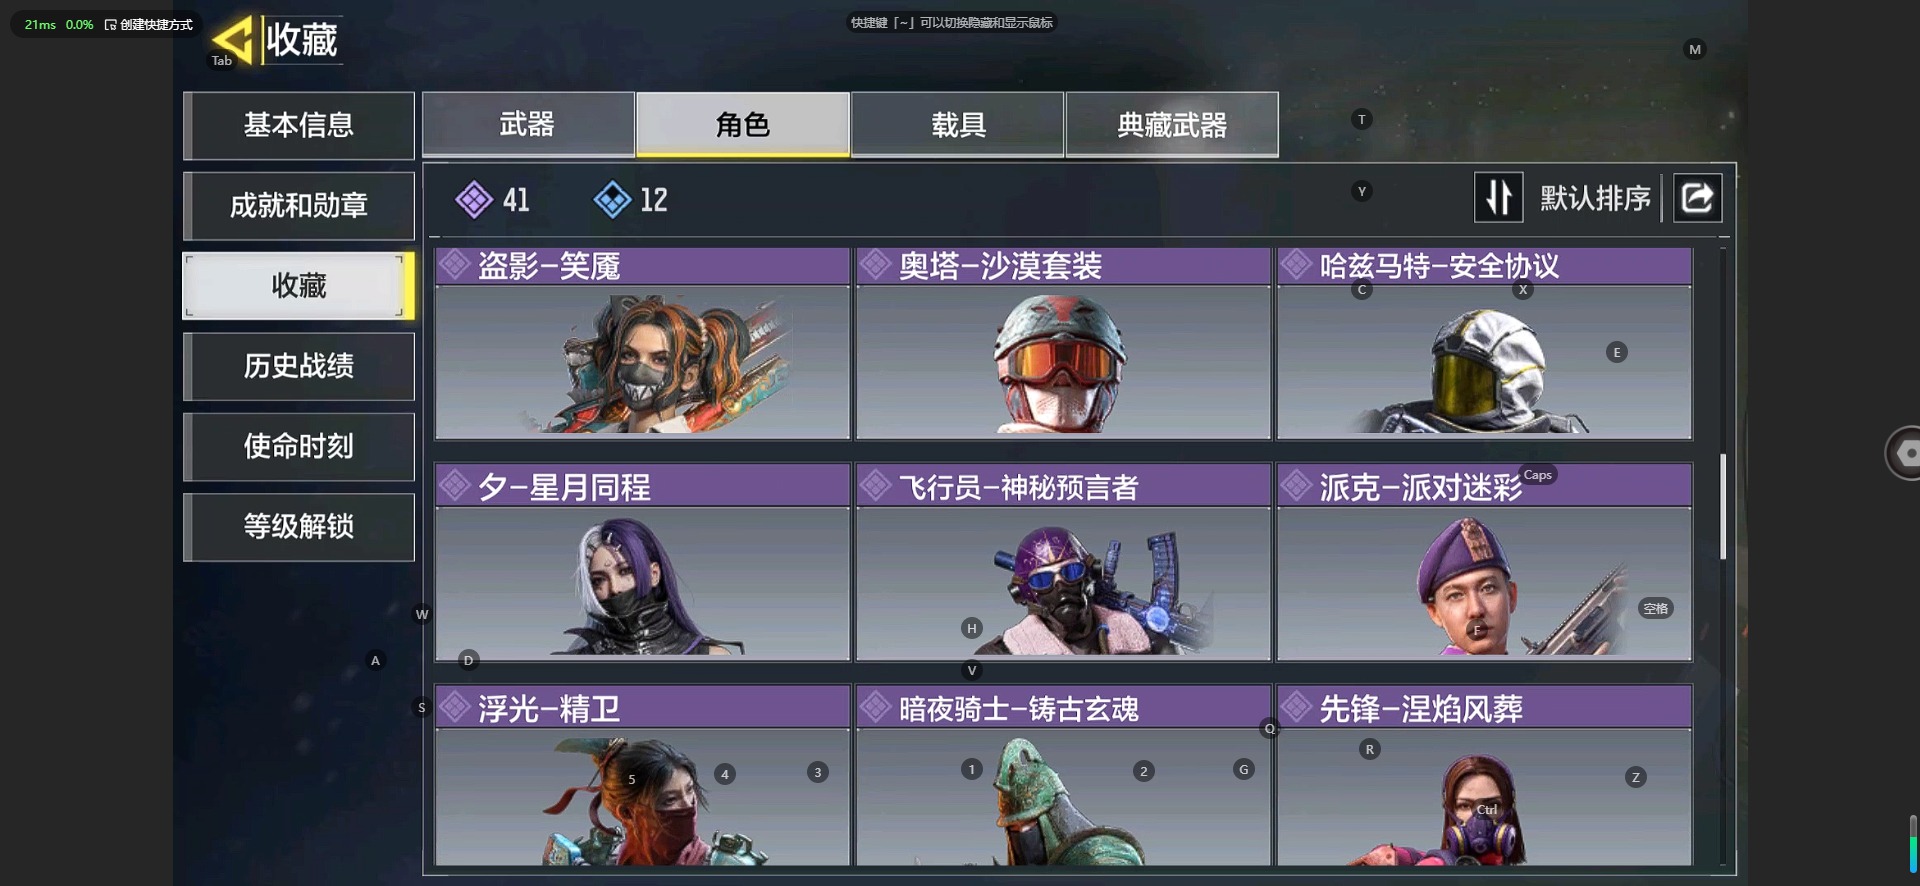Switch to the 武器 tab
The height and width of the screenshot is (886, 1920).
pyautogui.click(x=528, y=125)
